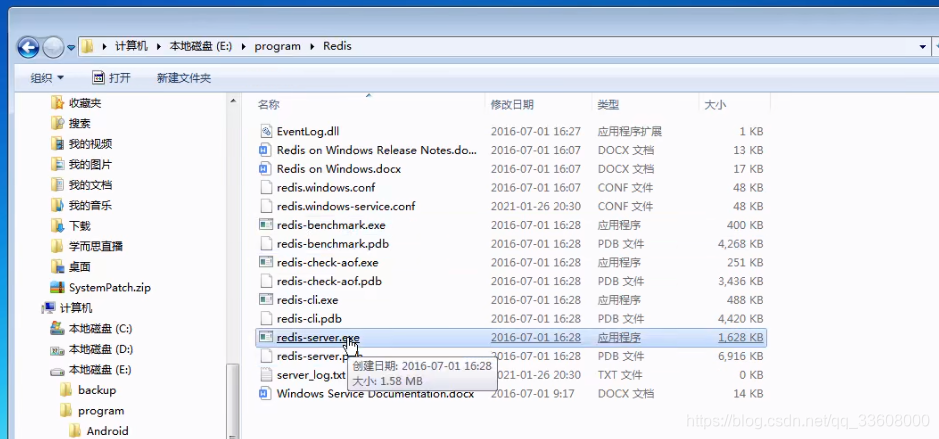
Task: Click the 打开 toolbar button
Action: pyautogui.click(x=111, y=78)
